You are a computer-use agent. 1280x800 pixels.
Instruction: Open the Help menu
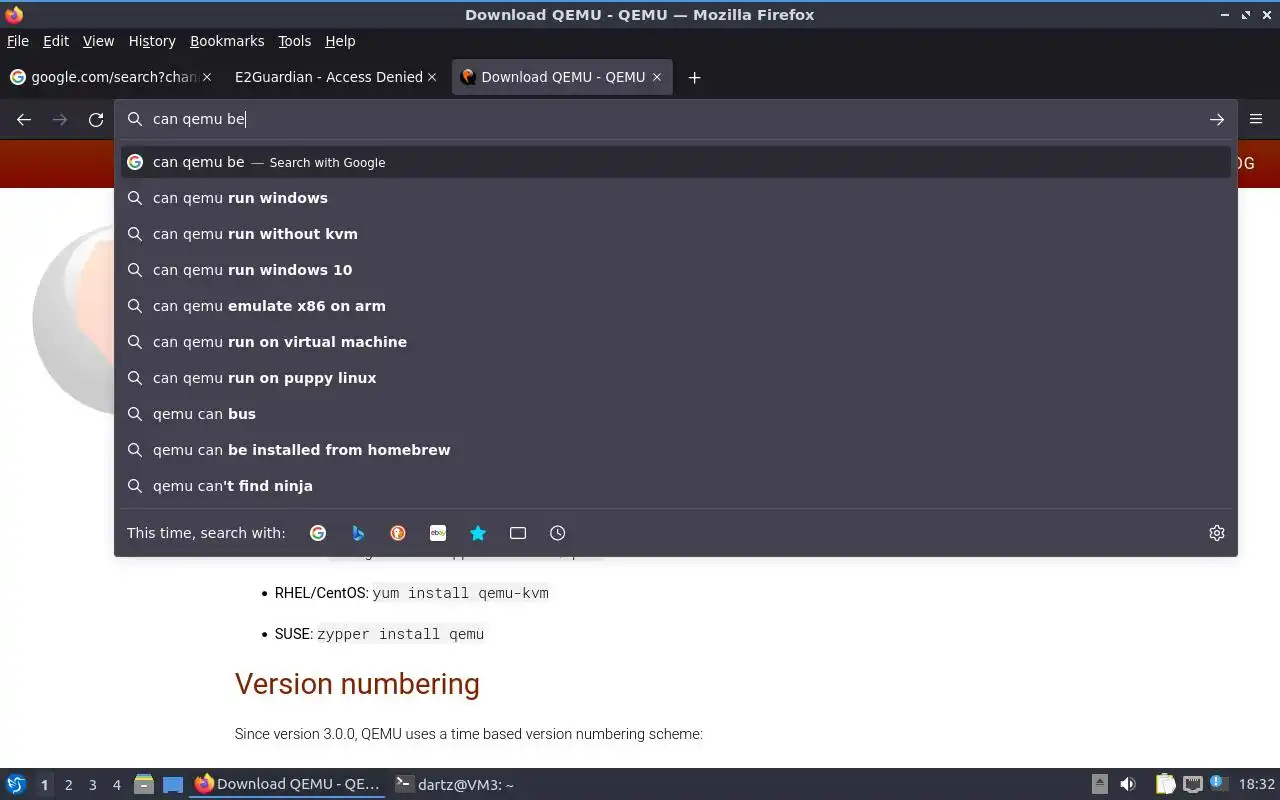coord(340,41)
